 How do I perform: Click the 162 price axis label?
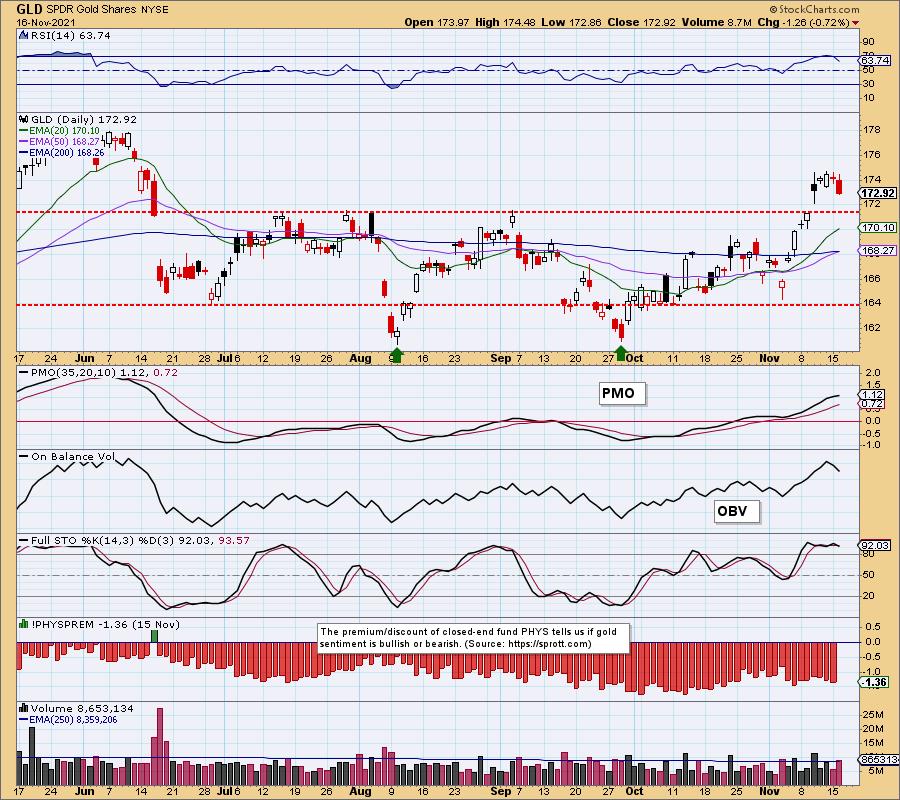(x=872, y=328)
